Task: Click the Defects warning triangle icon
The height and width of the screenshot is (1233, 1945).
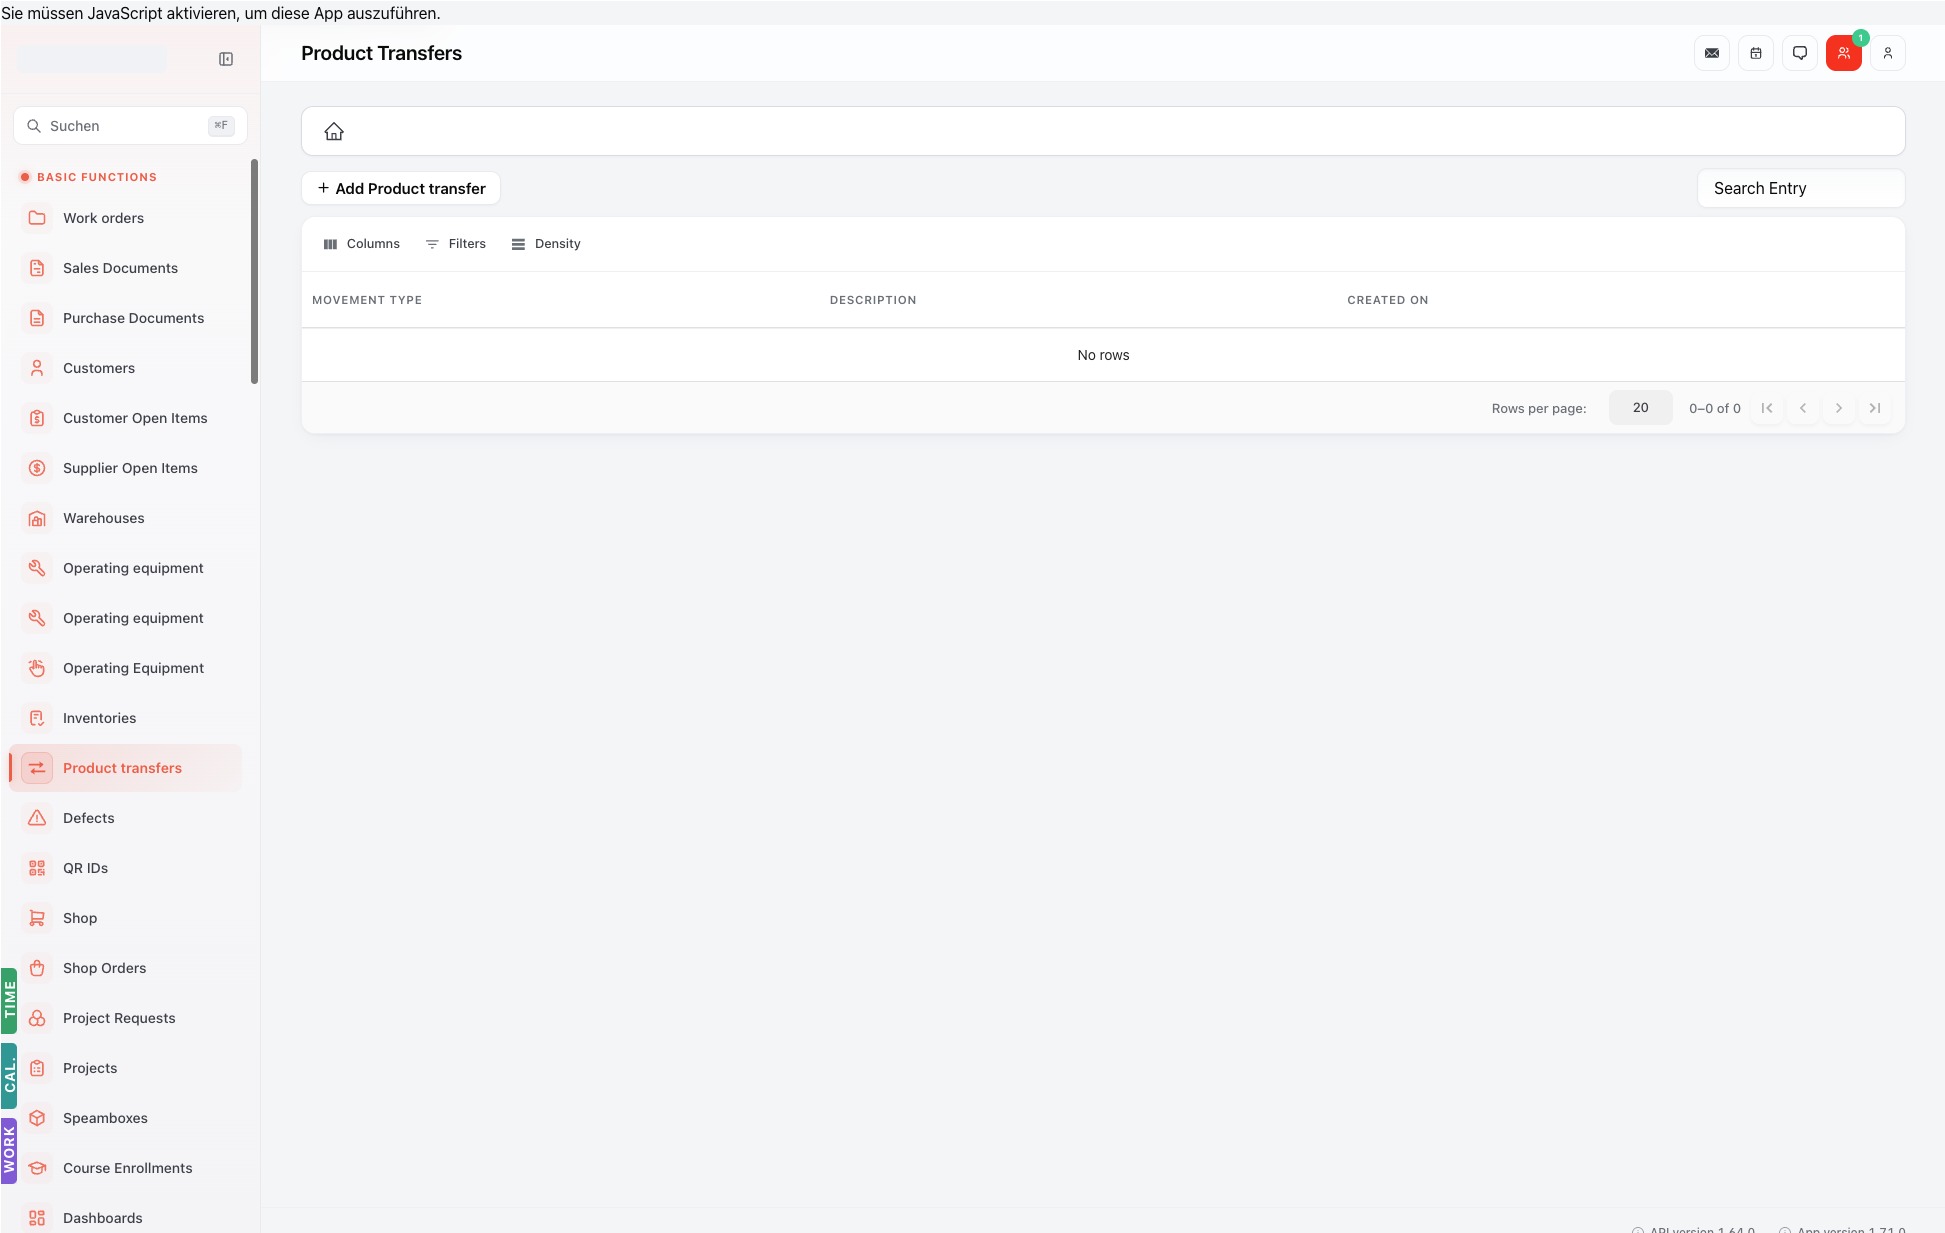Action: click(37, 818)
